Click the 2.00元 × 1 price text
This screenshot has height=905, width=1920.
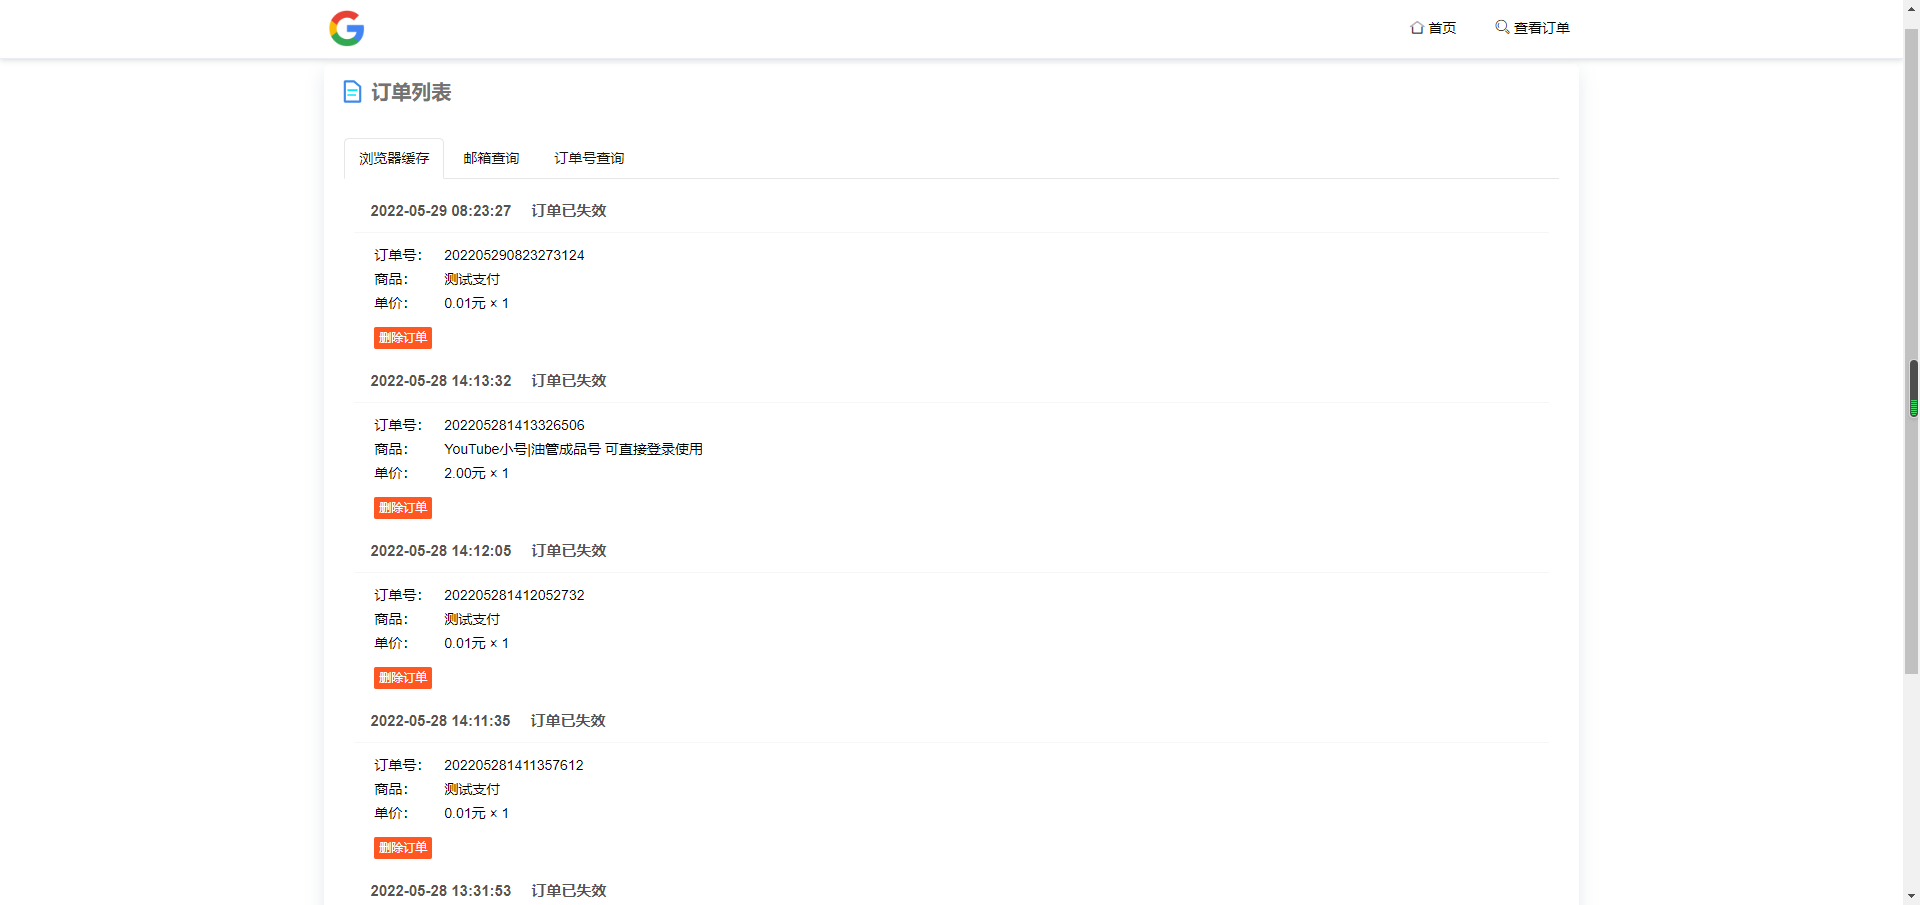(x=476, y=473)
